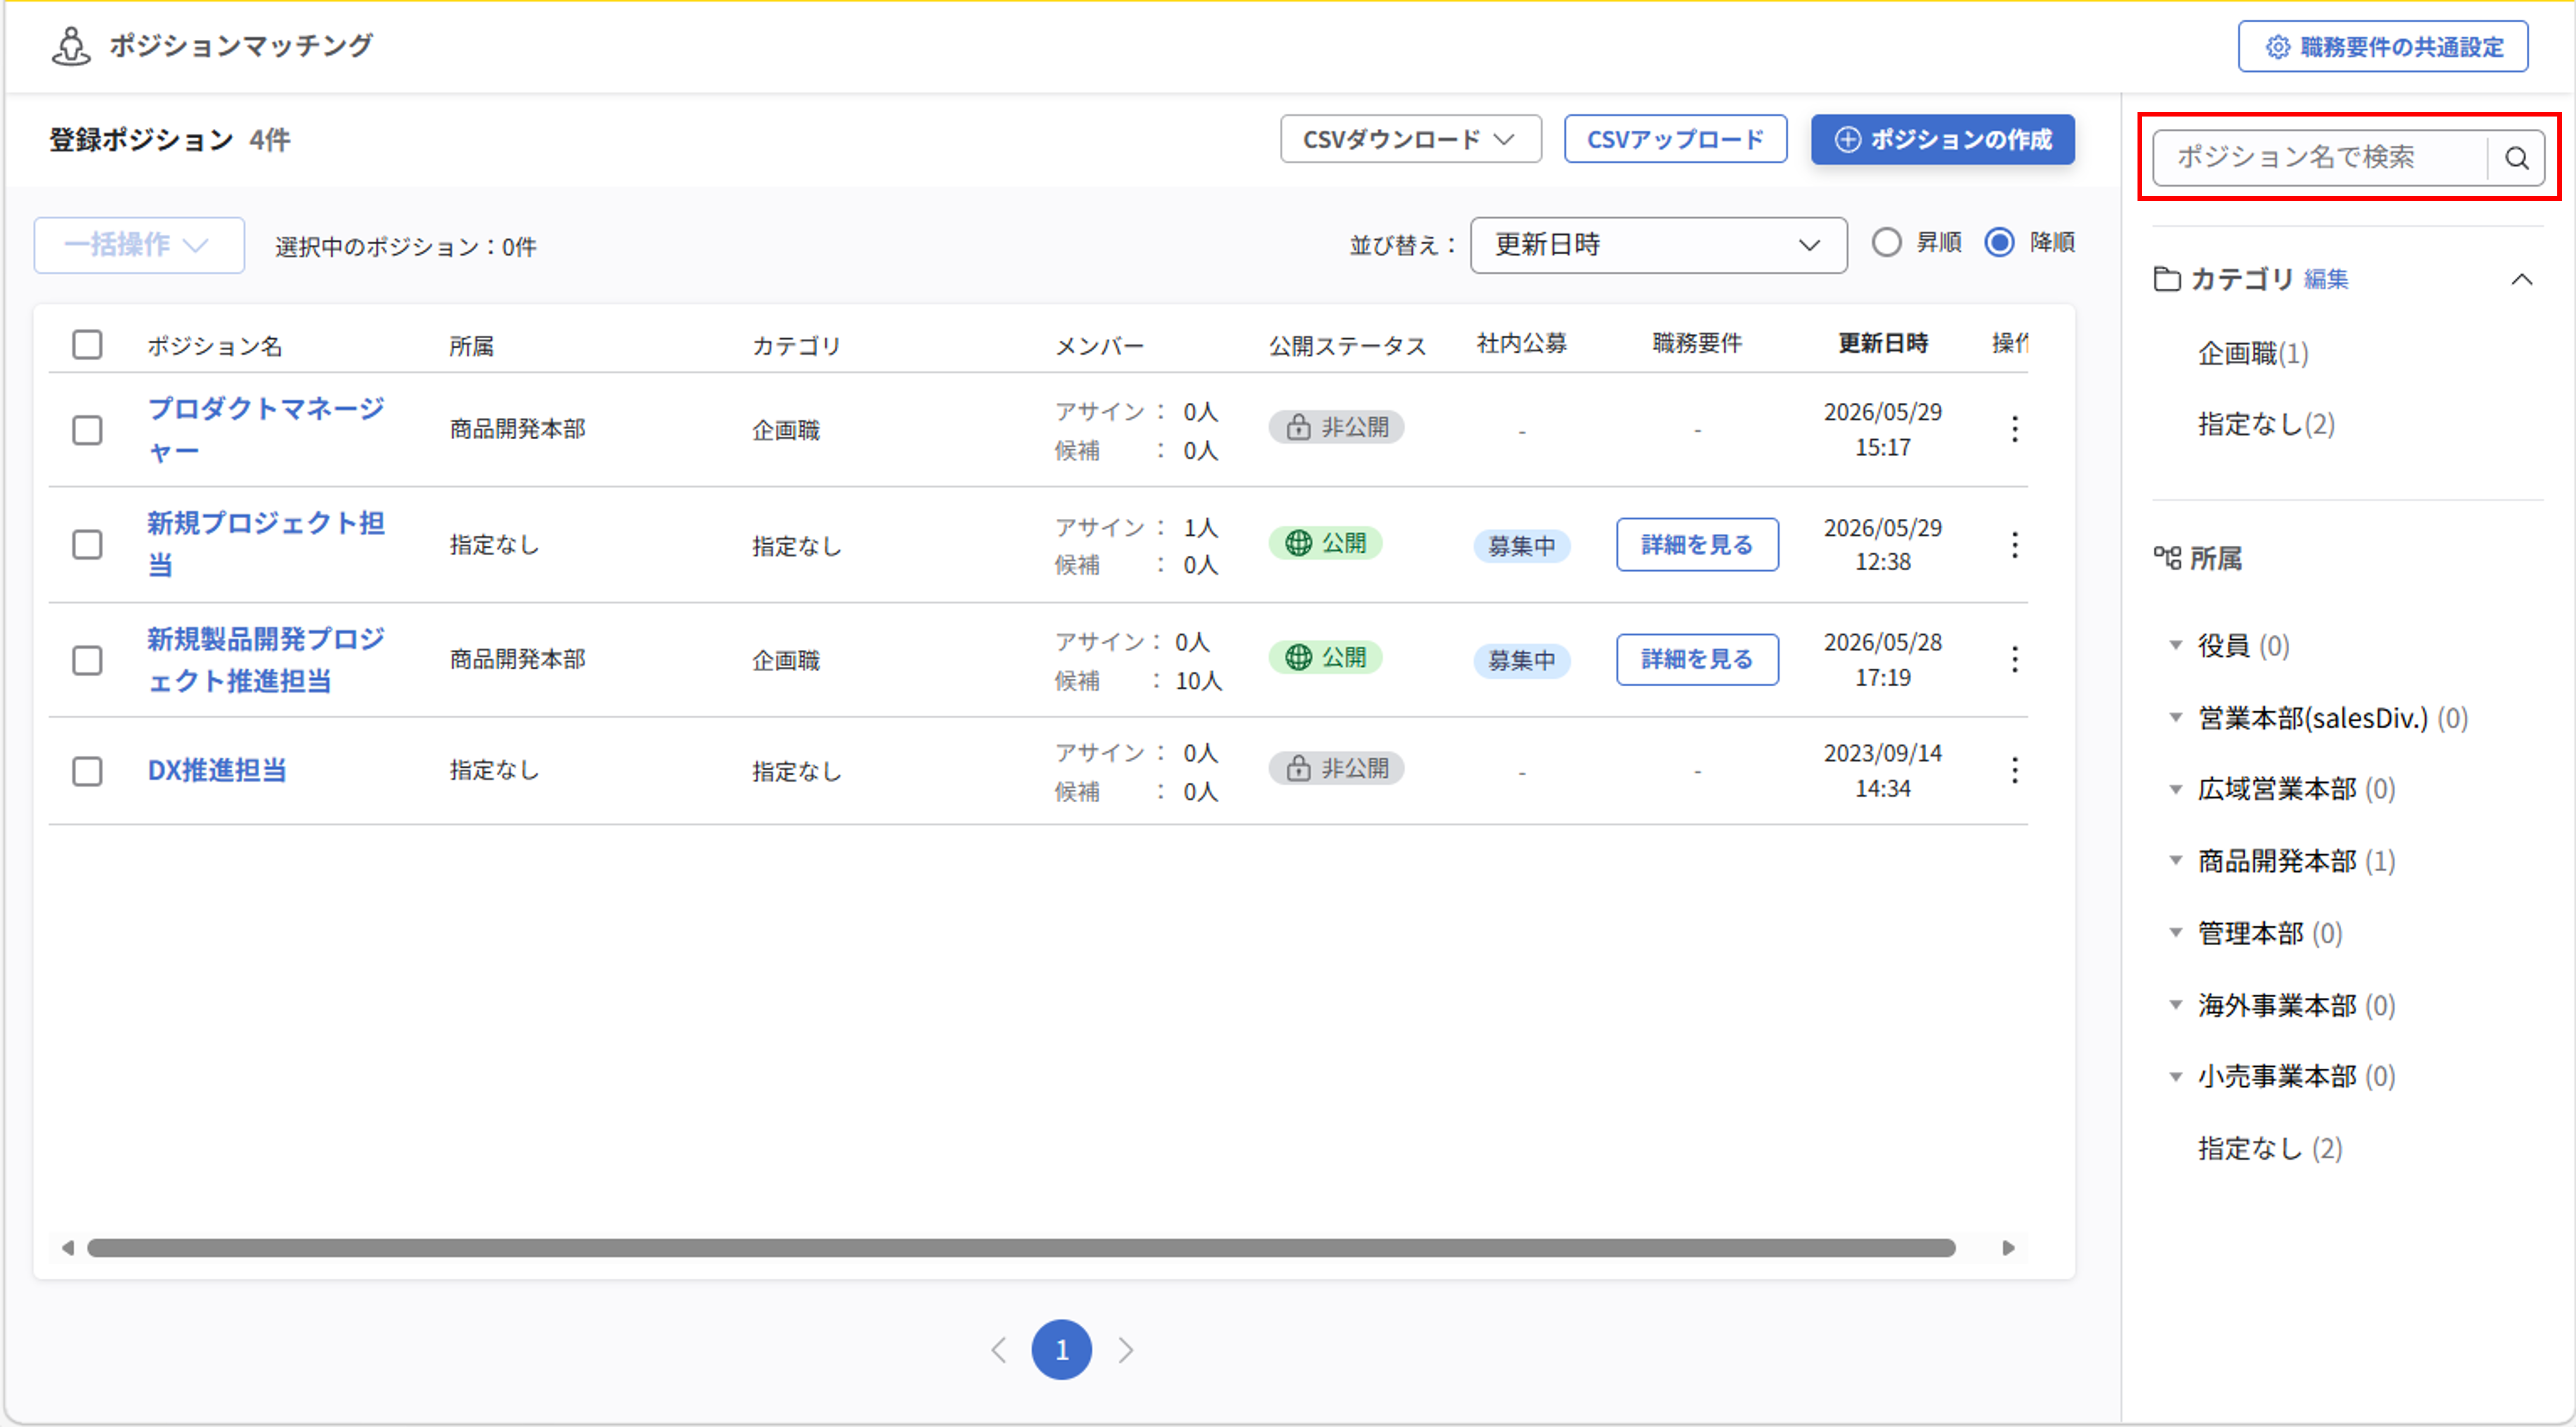
Task: Open kebab menu for 新規製品開発プロジェクト推進担当 row
Action: tap(2014, 659)
